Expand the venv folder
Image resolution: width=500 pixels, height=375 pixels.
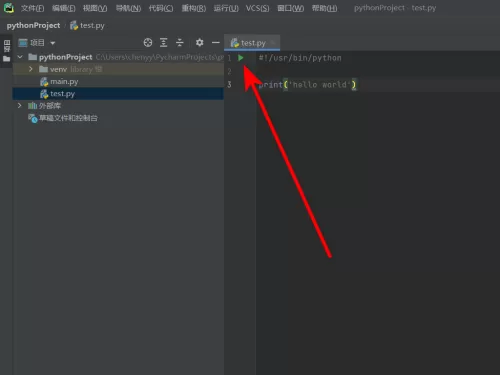pyautogui.click(x=31, y=69)
